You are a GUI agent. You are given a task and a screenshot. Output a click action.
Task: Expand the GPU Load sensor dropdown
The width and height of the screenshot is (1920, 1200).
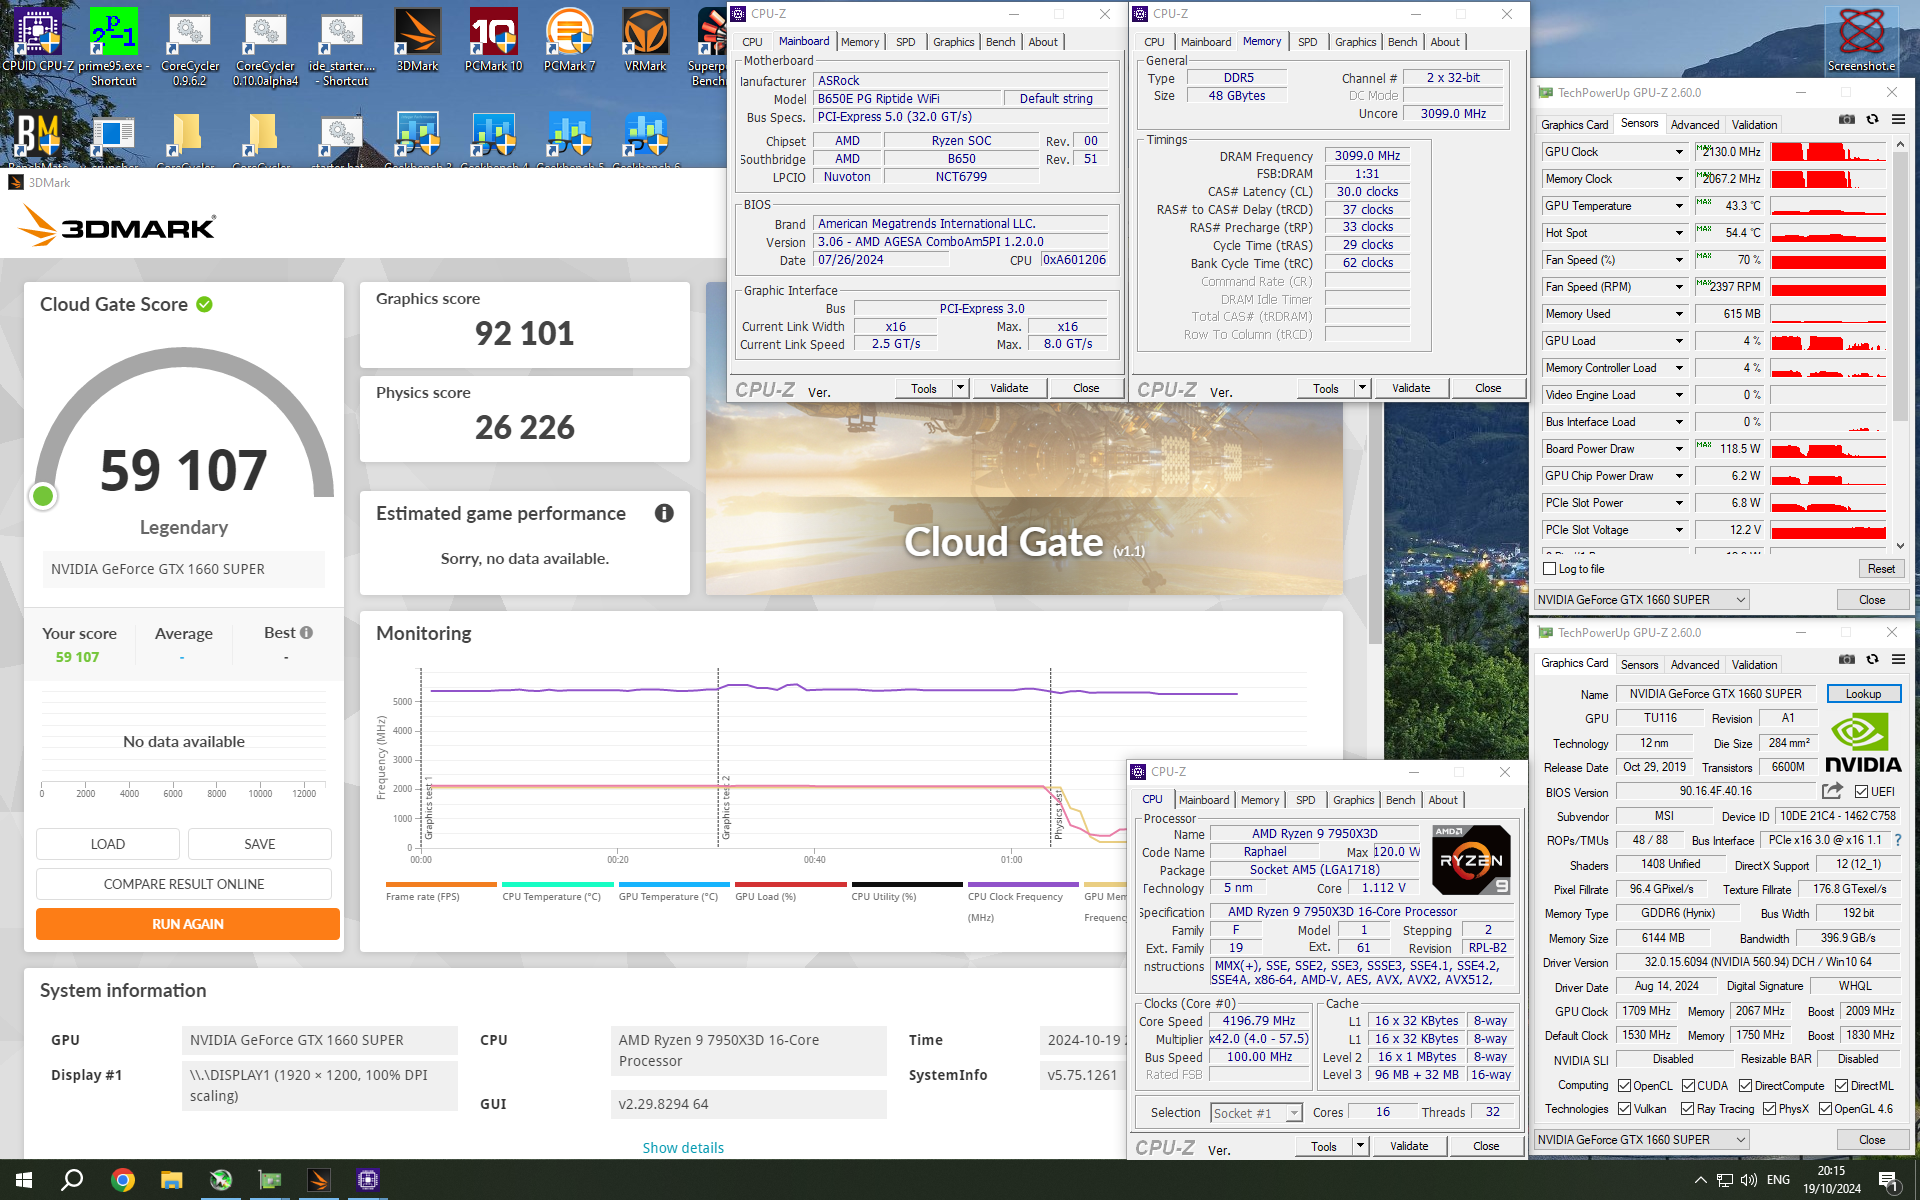point(1679,341)
